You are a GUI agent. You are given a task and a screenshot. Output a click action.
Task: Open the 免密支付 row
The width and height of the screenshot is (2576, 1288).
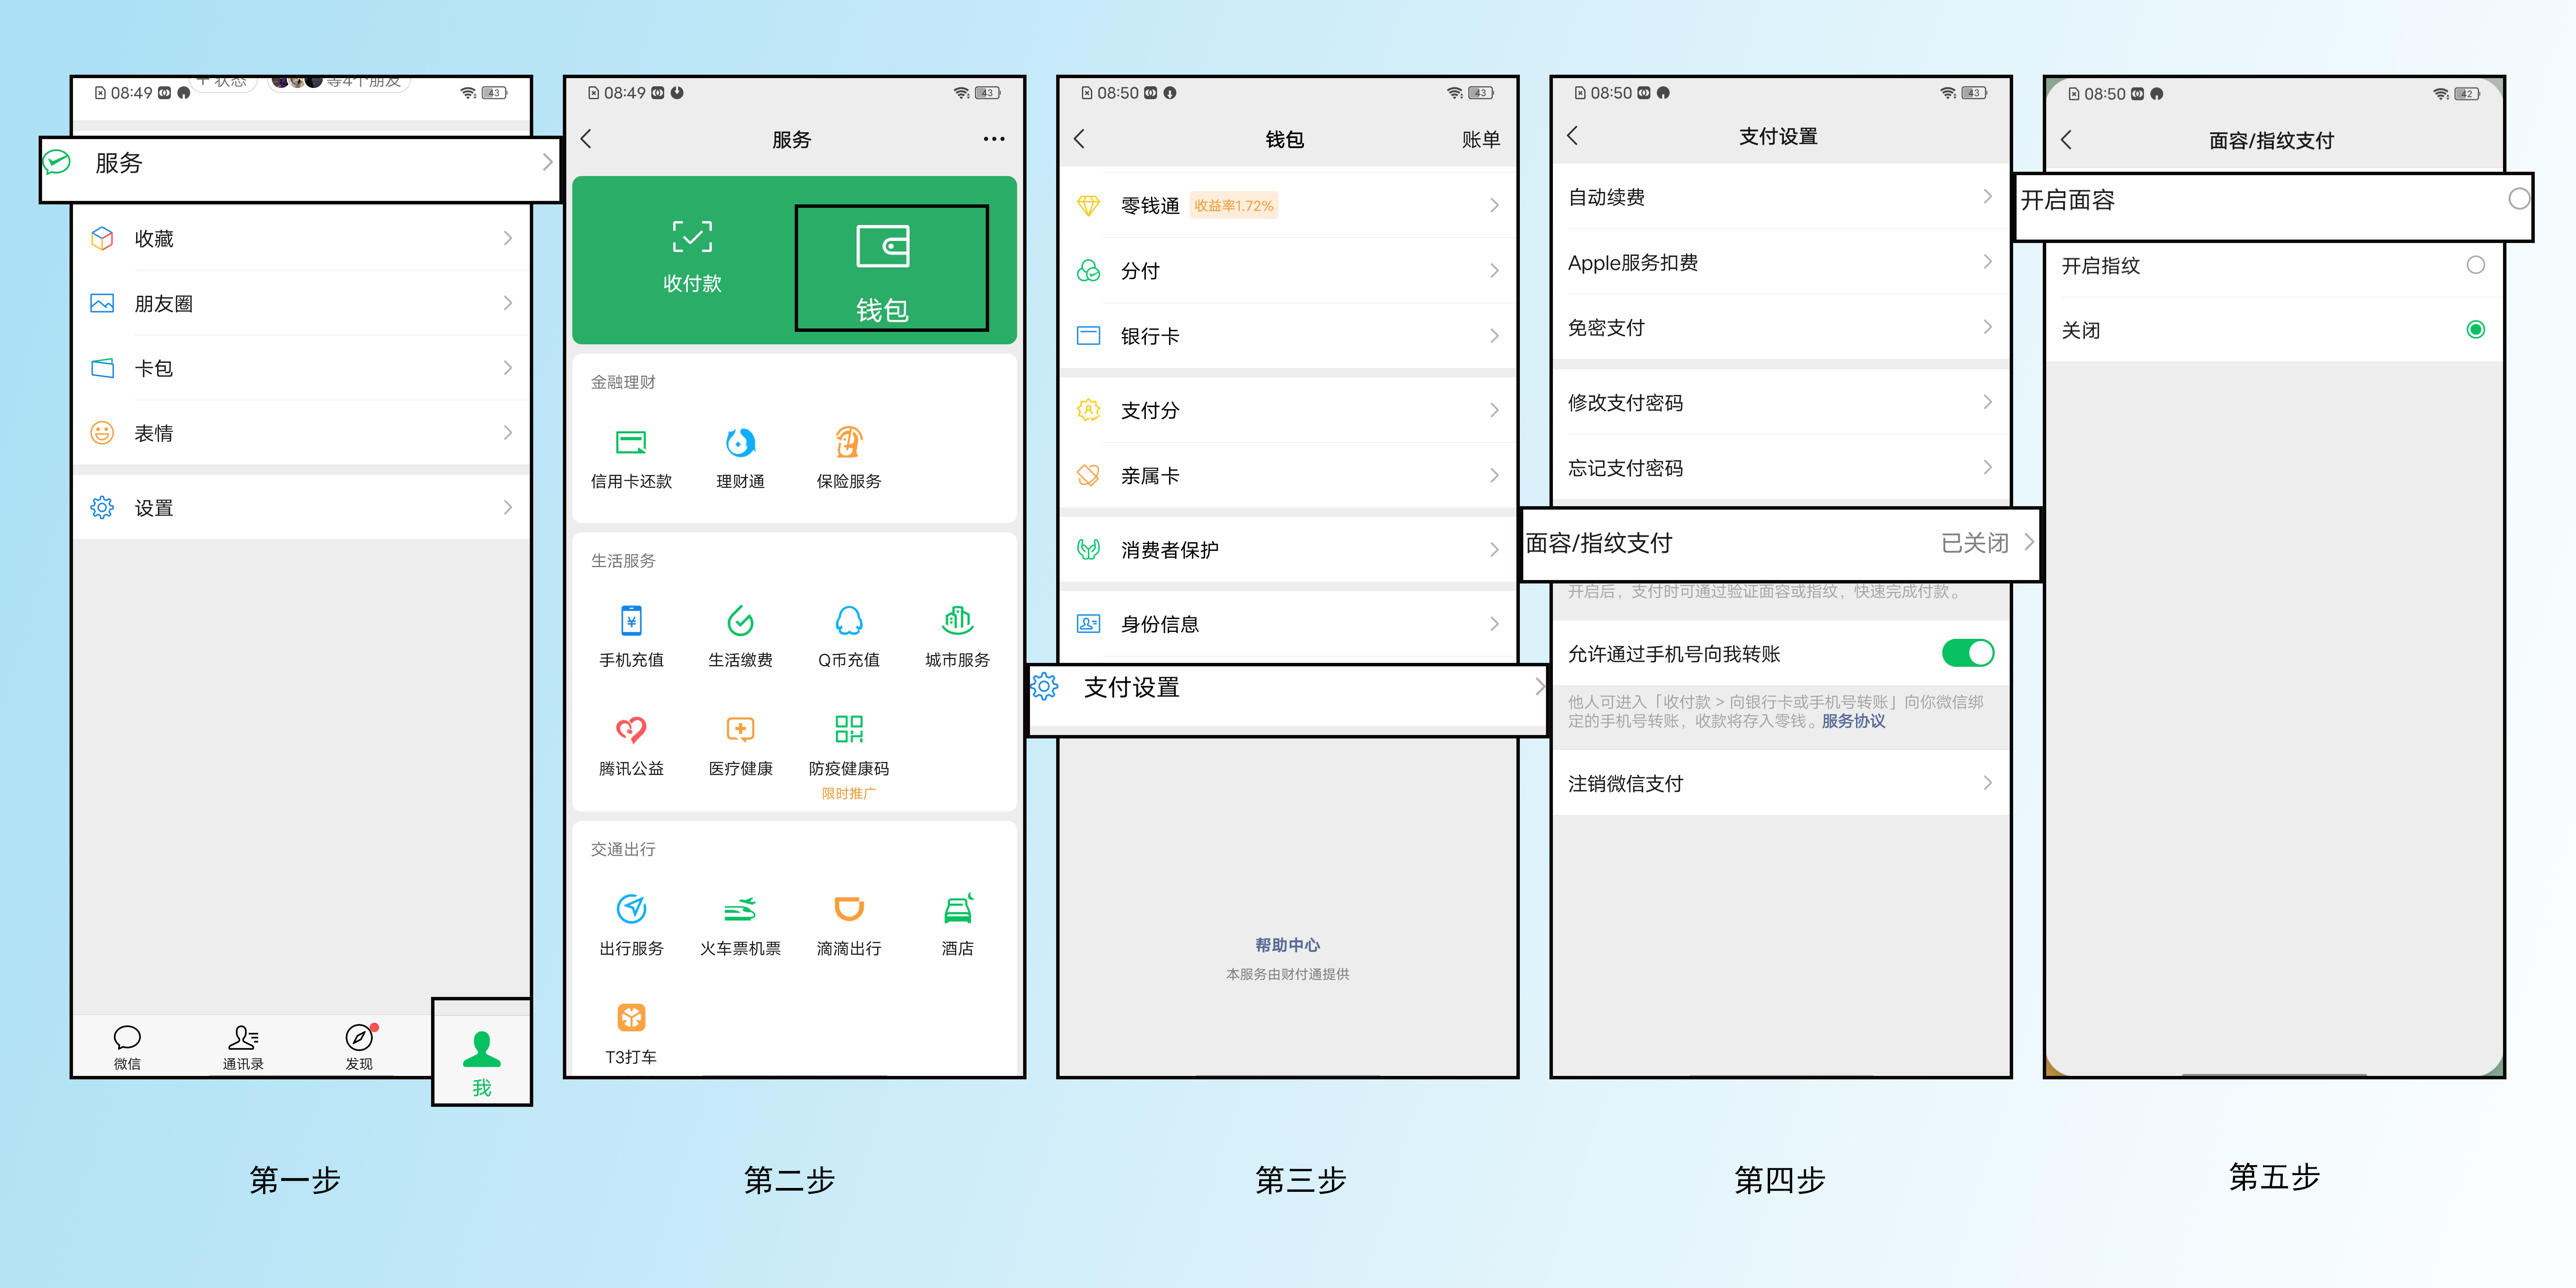1780,328
